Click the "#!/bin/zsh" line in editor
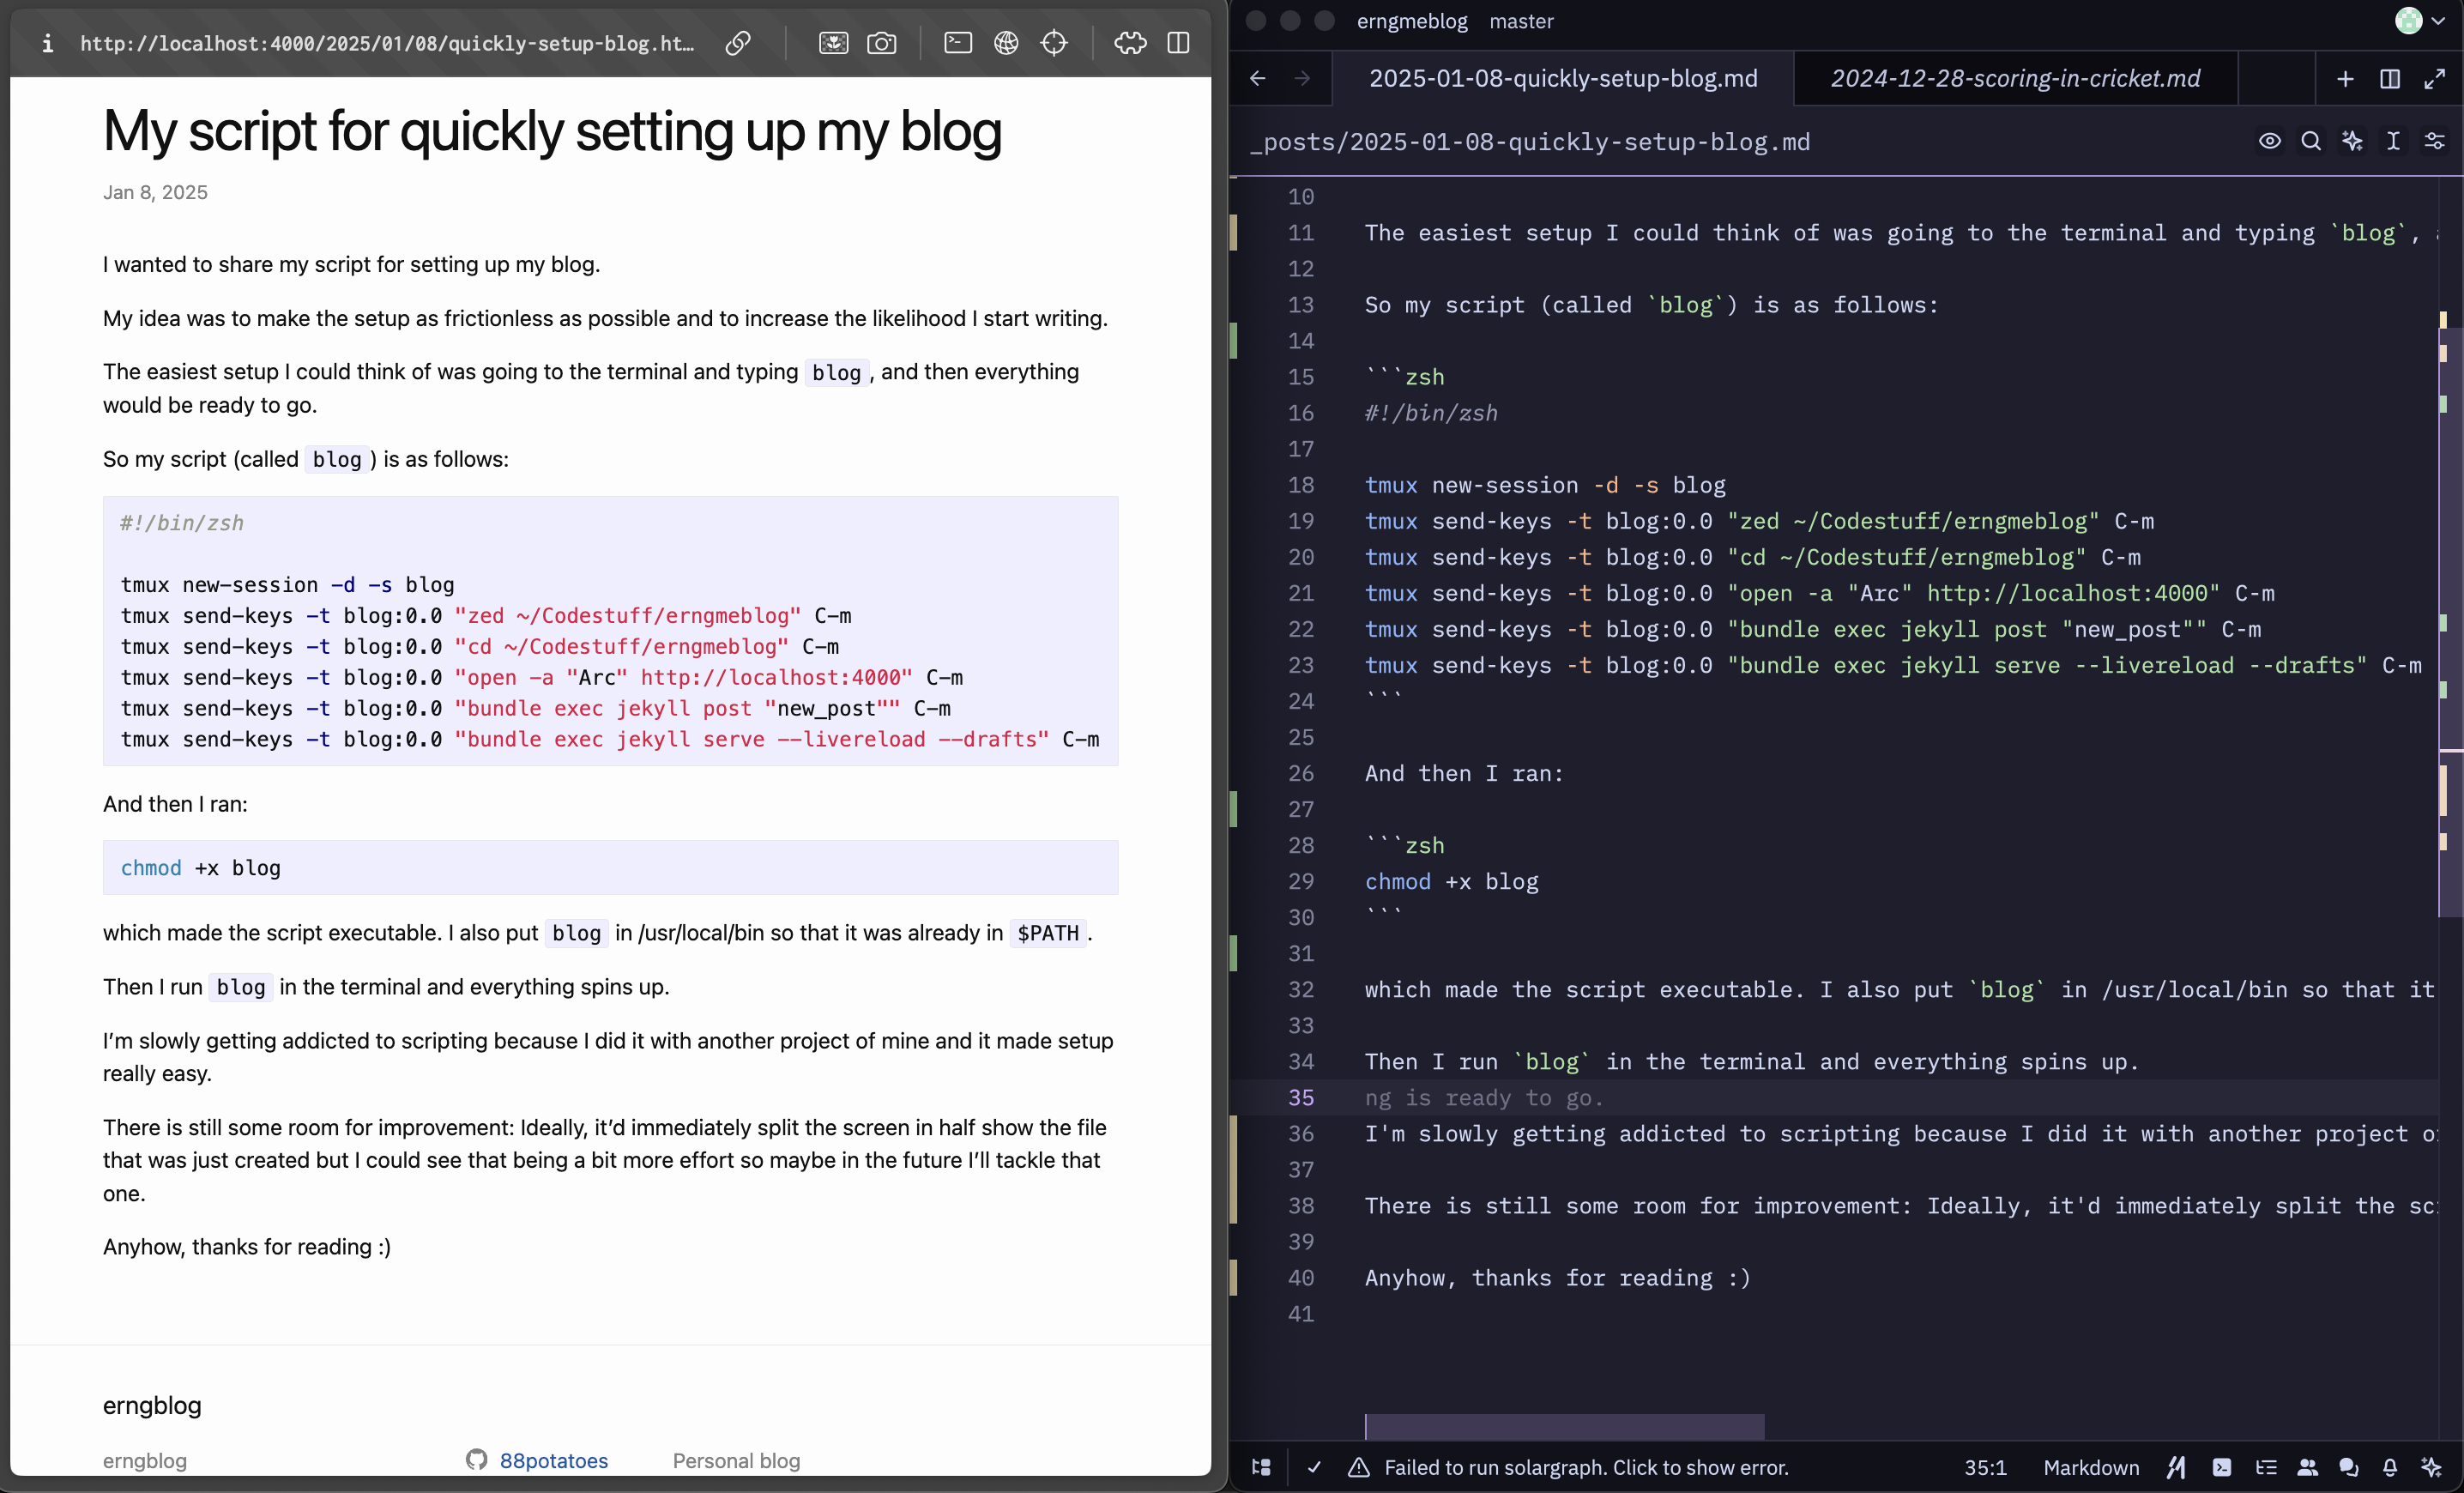 click(x=1431, y=413)
